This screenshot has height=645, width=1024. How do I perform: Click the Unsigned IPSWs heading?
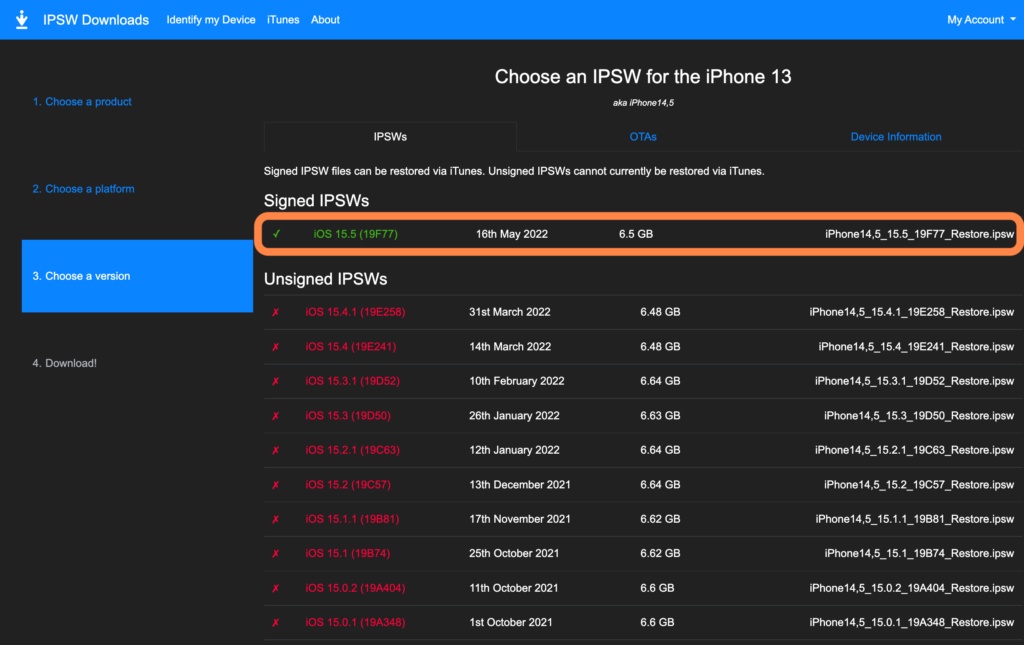click(x=325, y=279)
